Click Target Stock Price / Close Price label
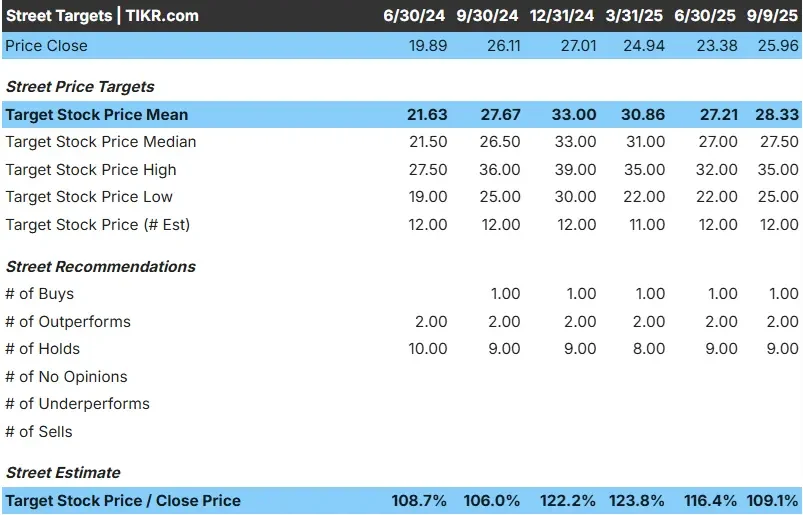This screenshot has height=515, width=803. pyautogui.click(x=123, y=501)
